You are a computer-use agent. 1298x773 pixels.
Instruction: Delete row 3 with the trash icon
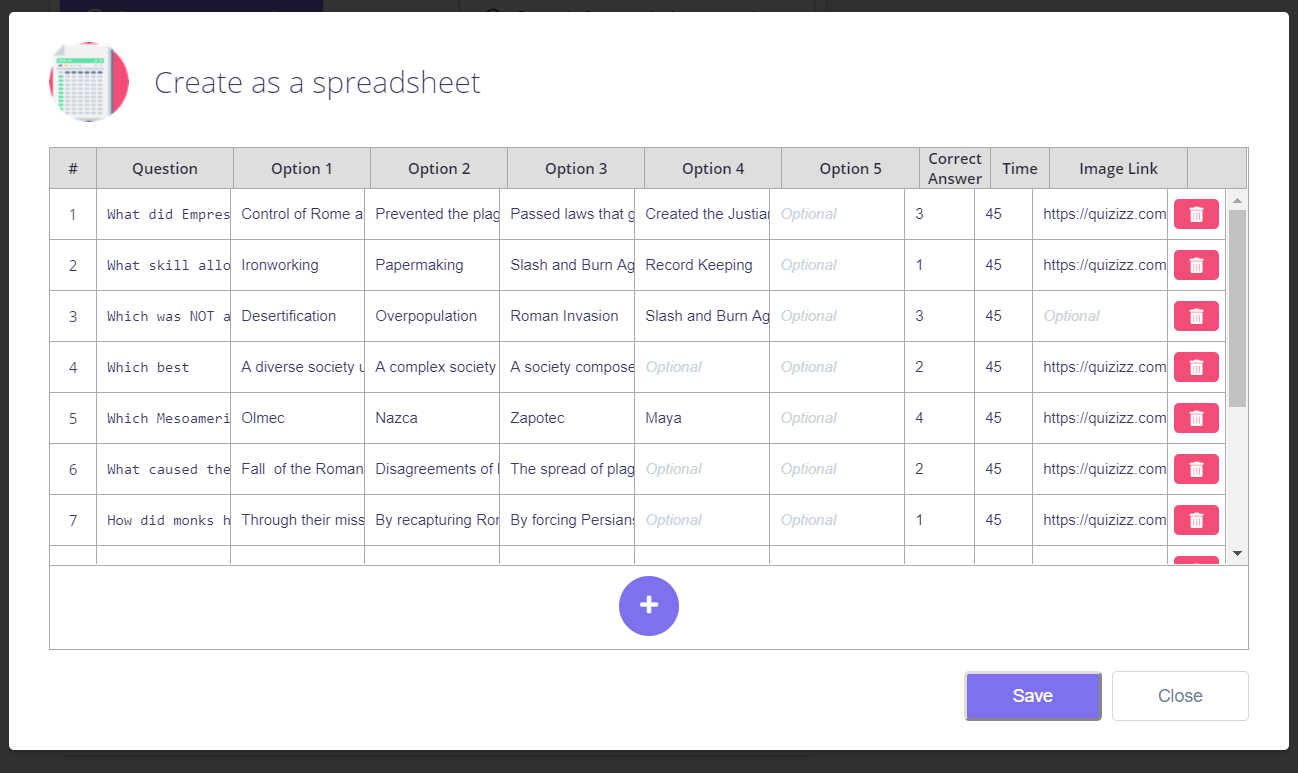(1196, 316)
